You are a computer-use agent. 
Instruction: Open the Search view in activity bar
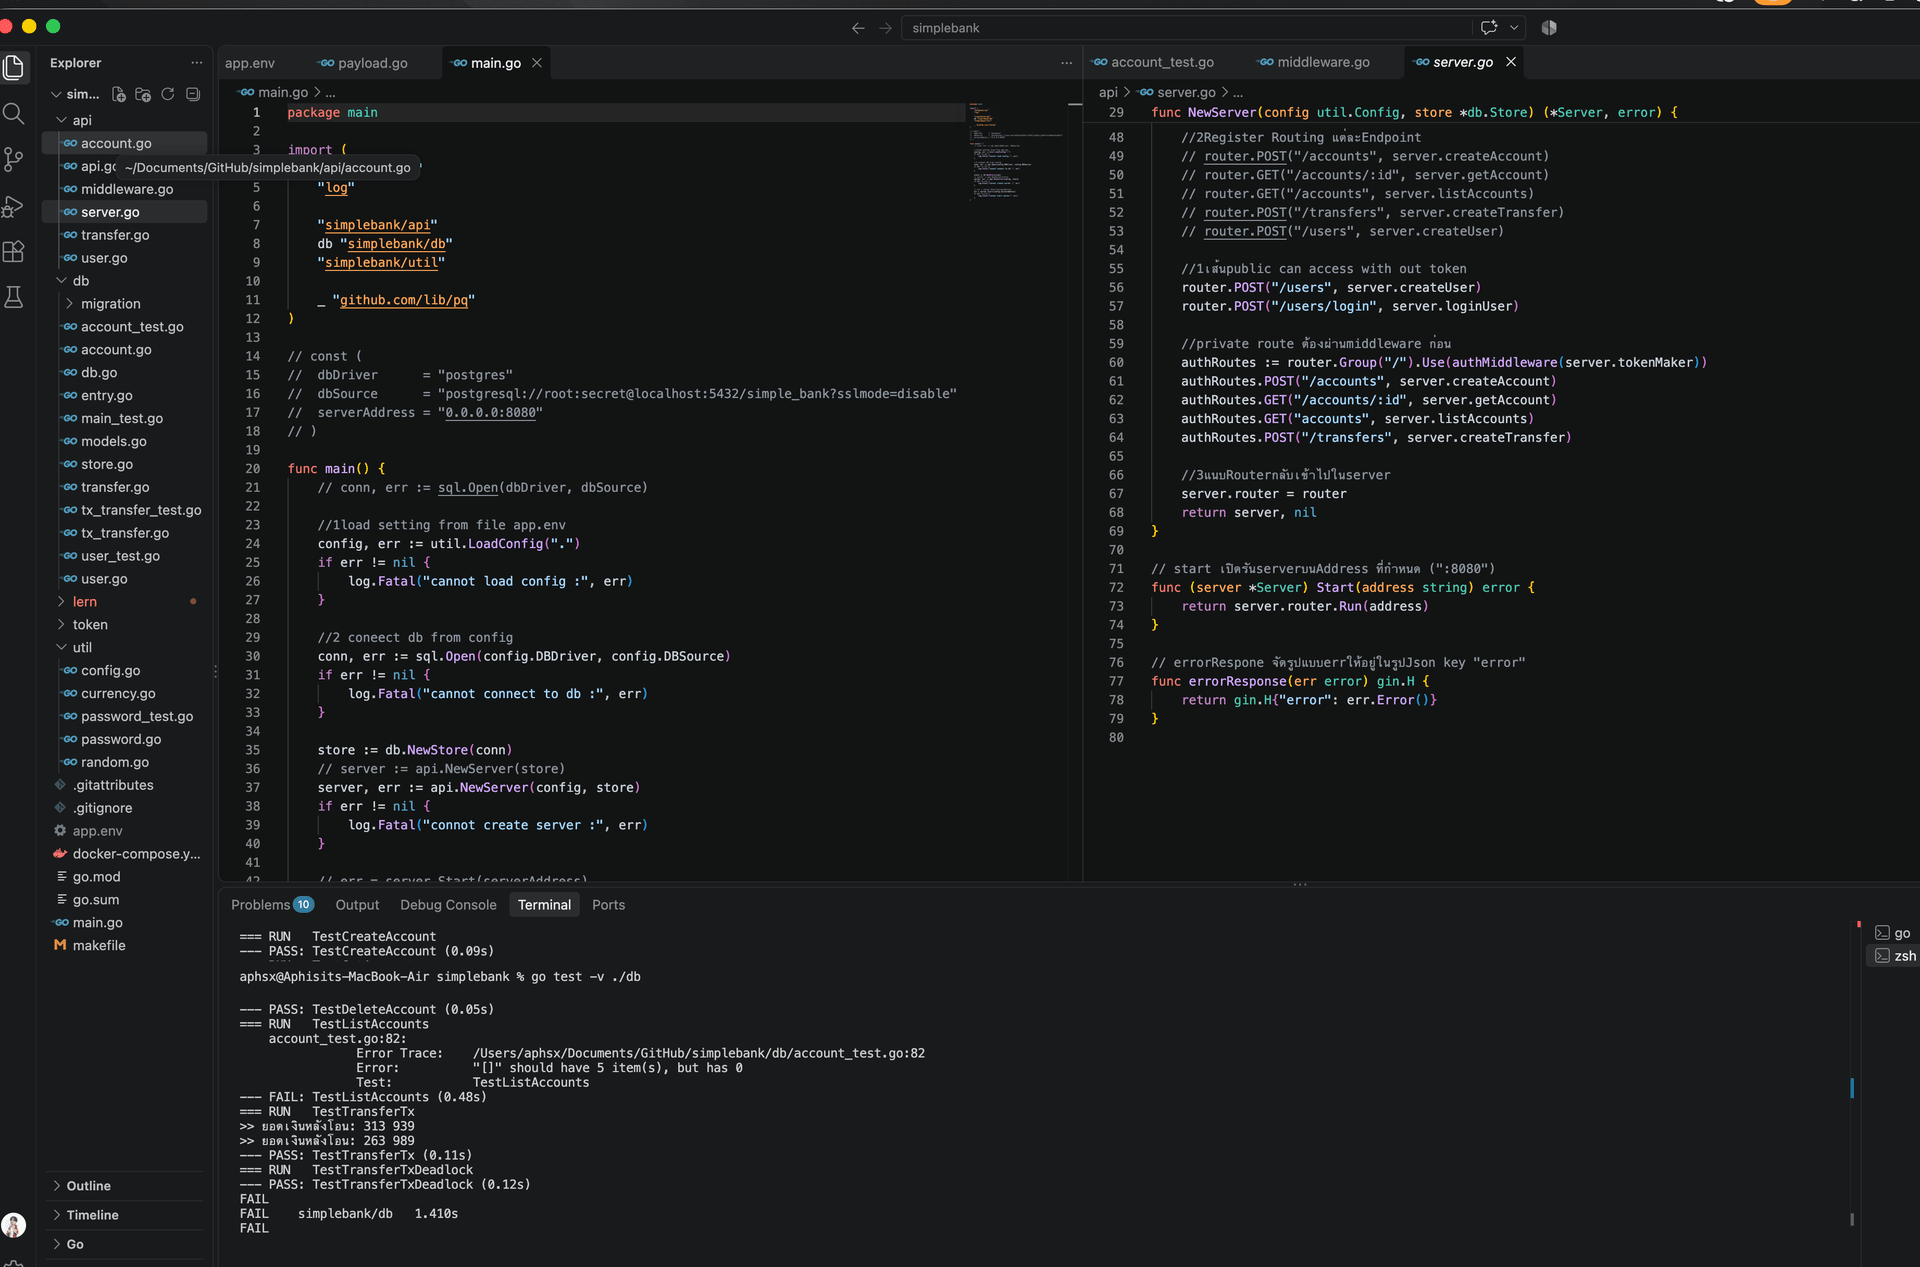click(14, 113)
